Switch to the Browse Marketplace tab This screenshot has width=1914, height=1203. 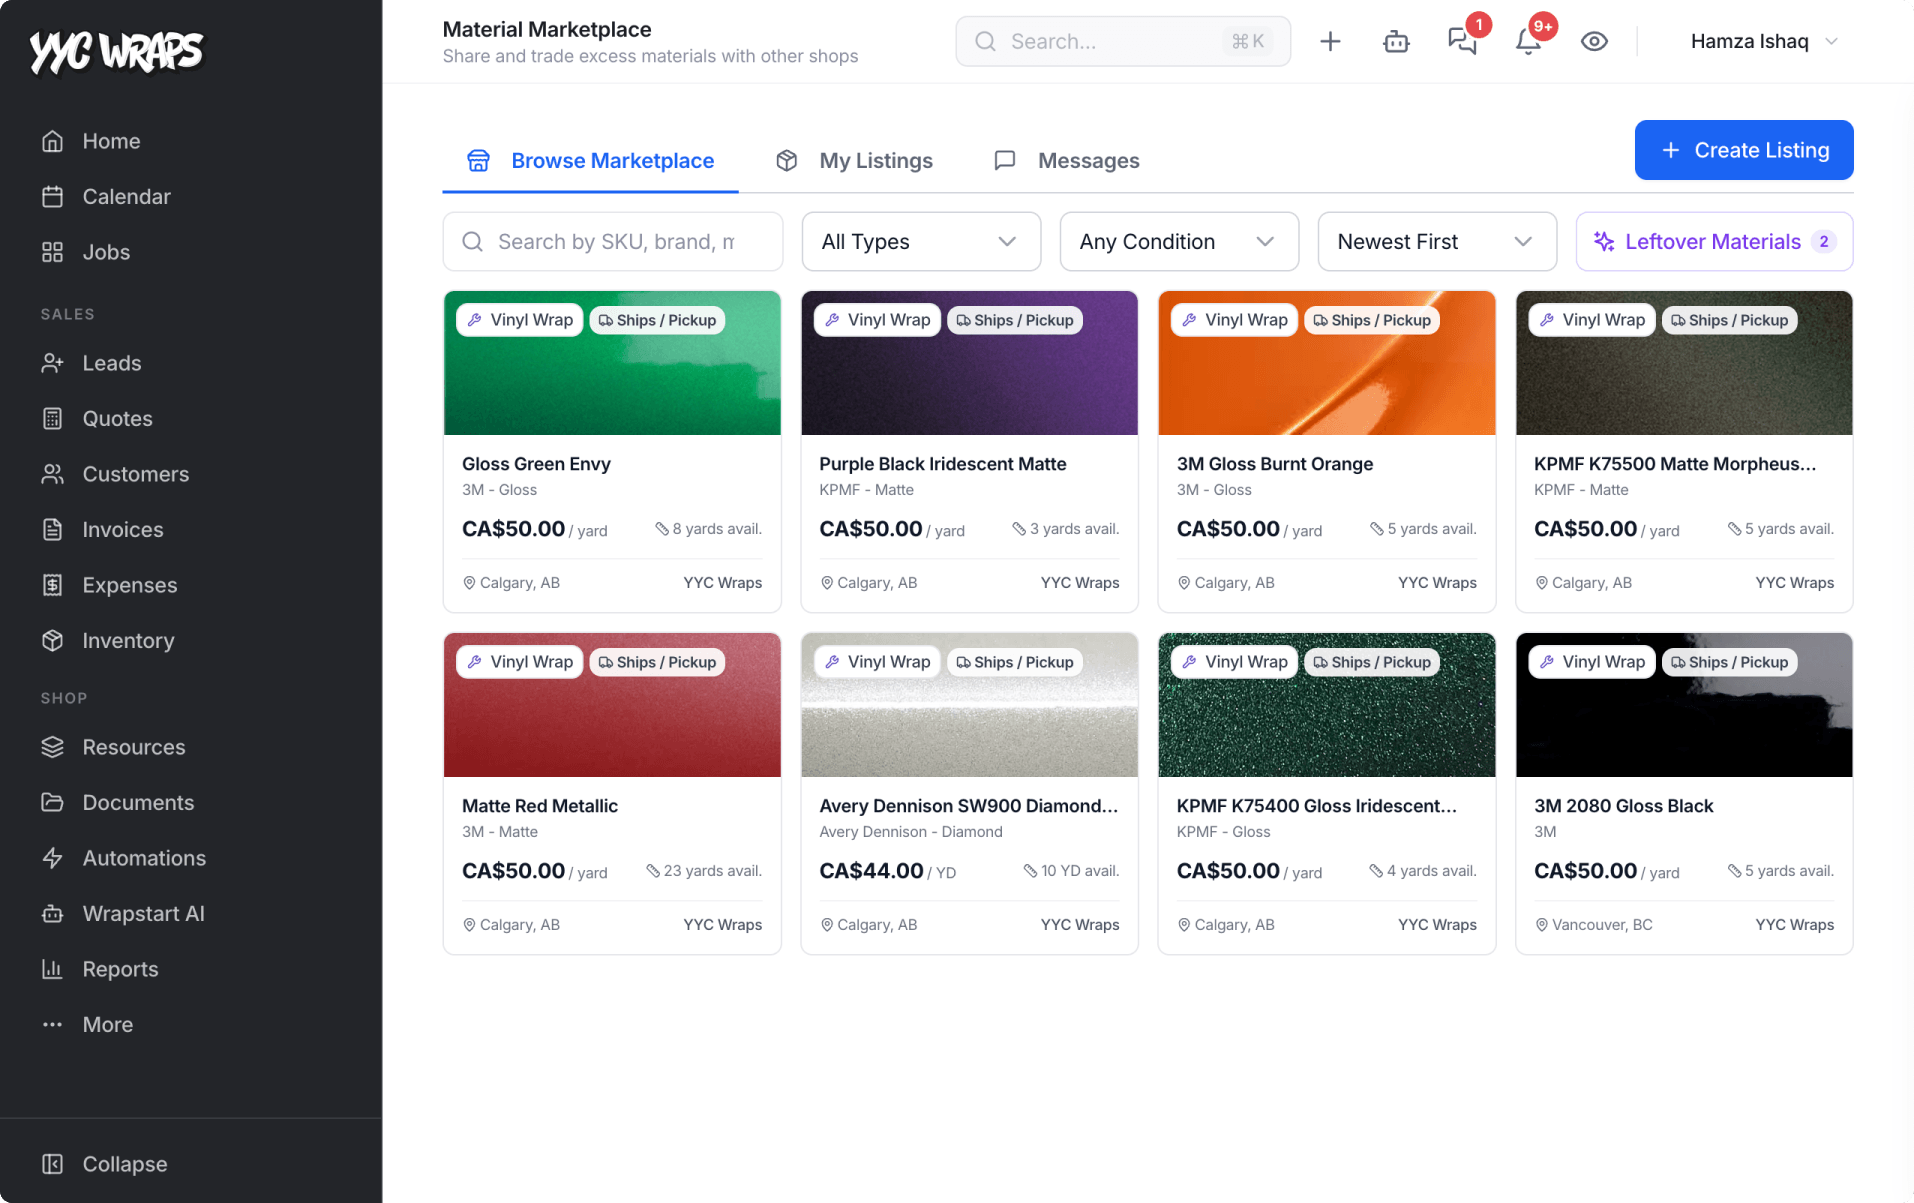pos(590,161)
